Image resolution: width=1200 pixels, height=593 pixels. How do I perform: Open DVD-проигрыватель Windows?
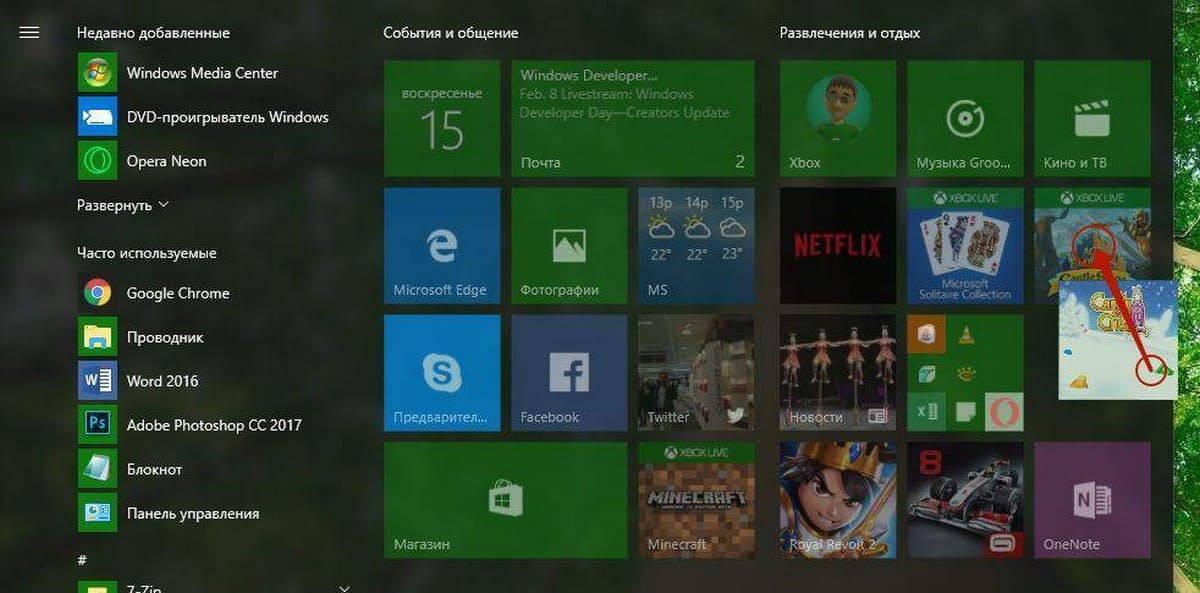(x=203, y=117)
